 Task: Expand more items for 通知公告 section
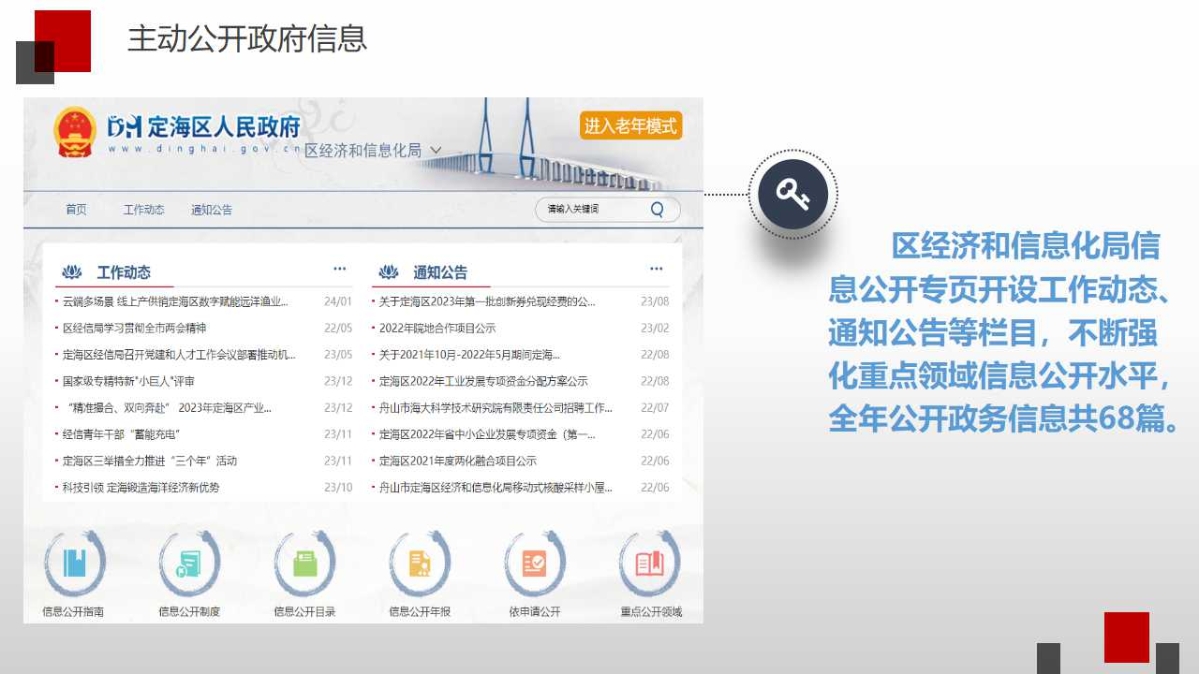[x=656, y=269]
